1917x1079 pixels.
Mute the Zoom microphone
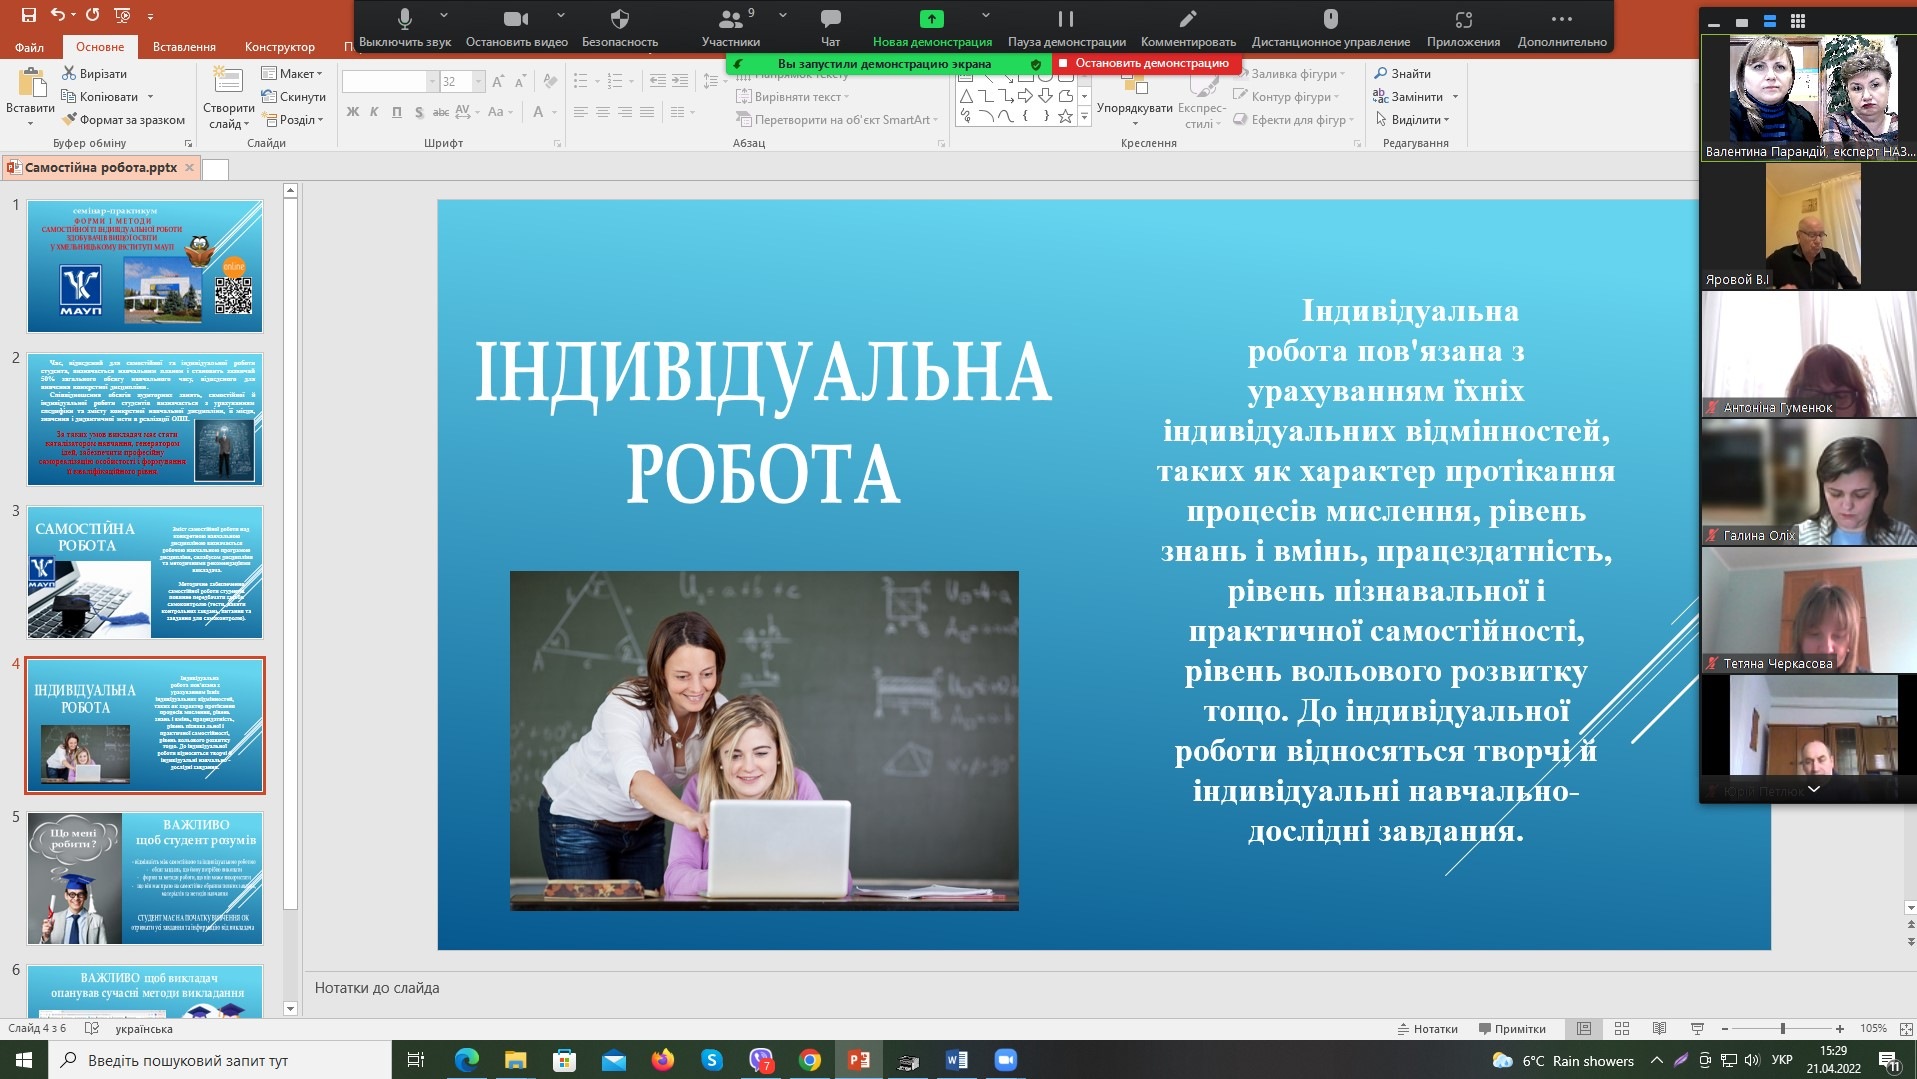tap(404, 20)
